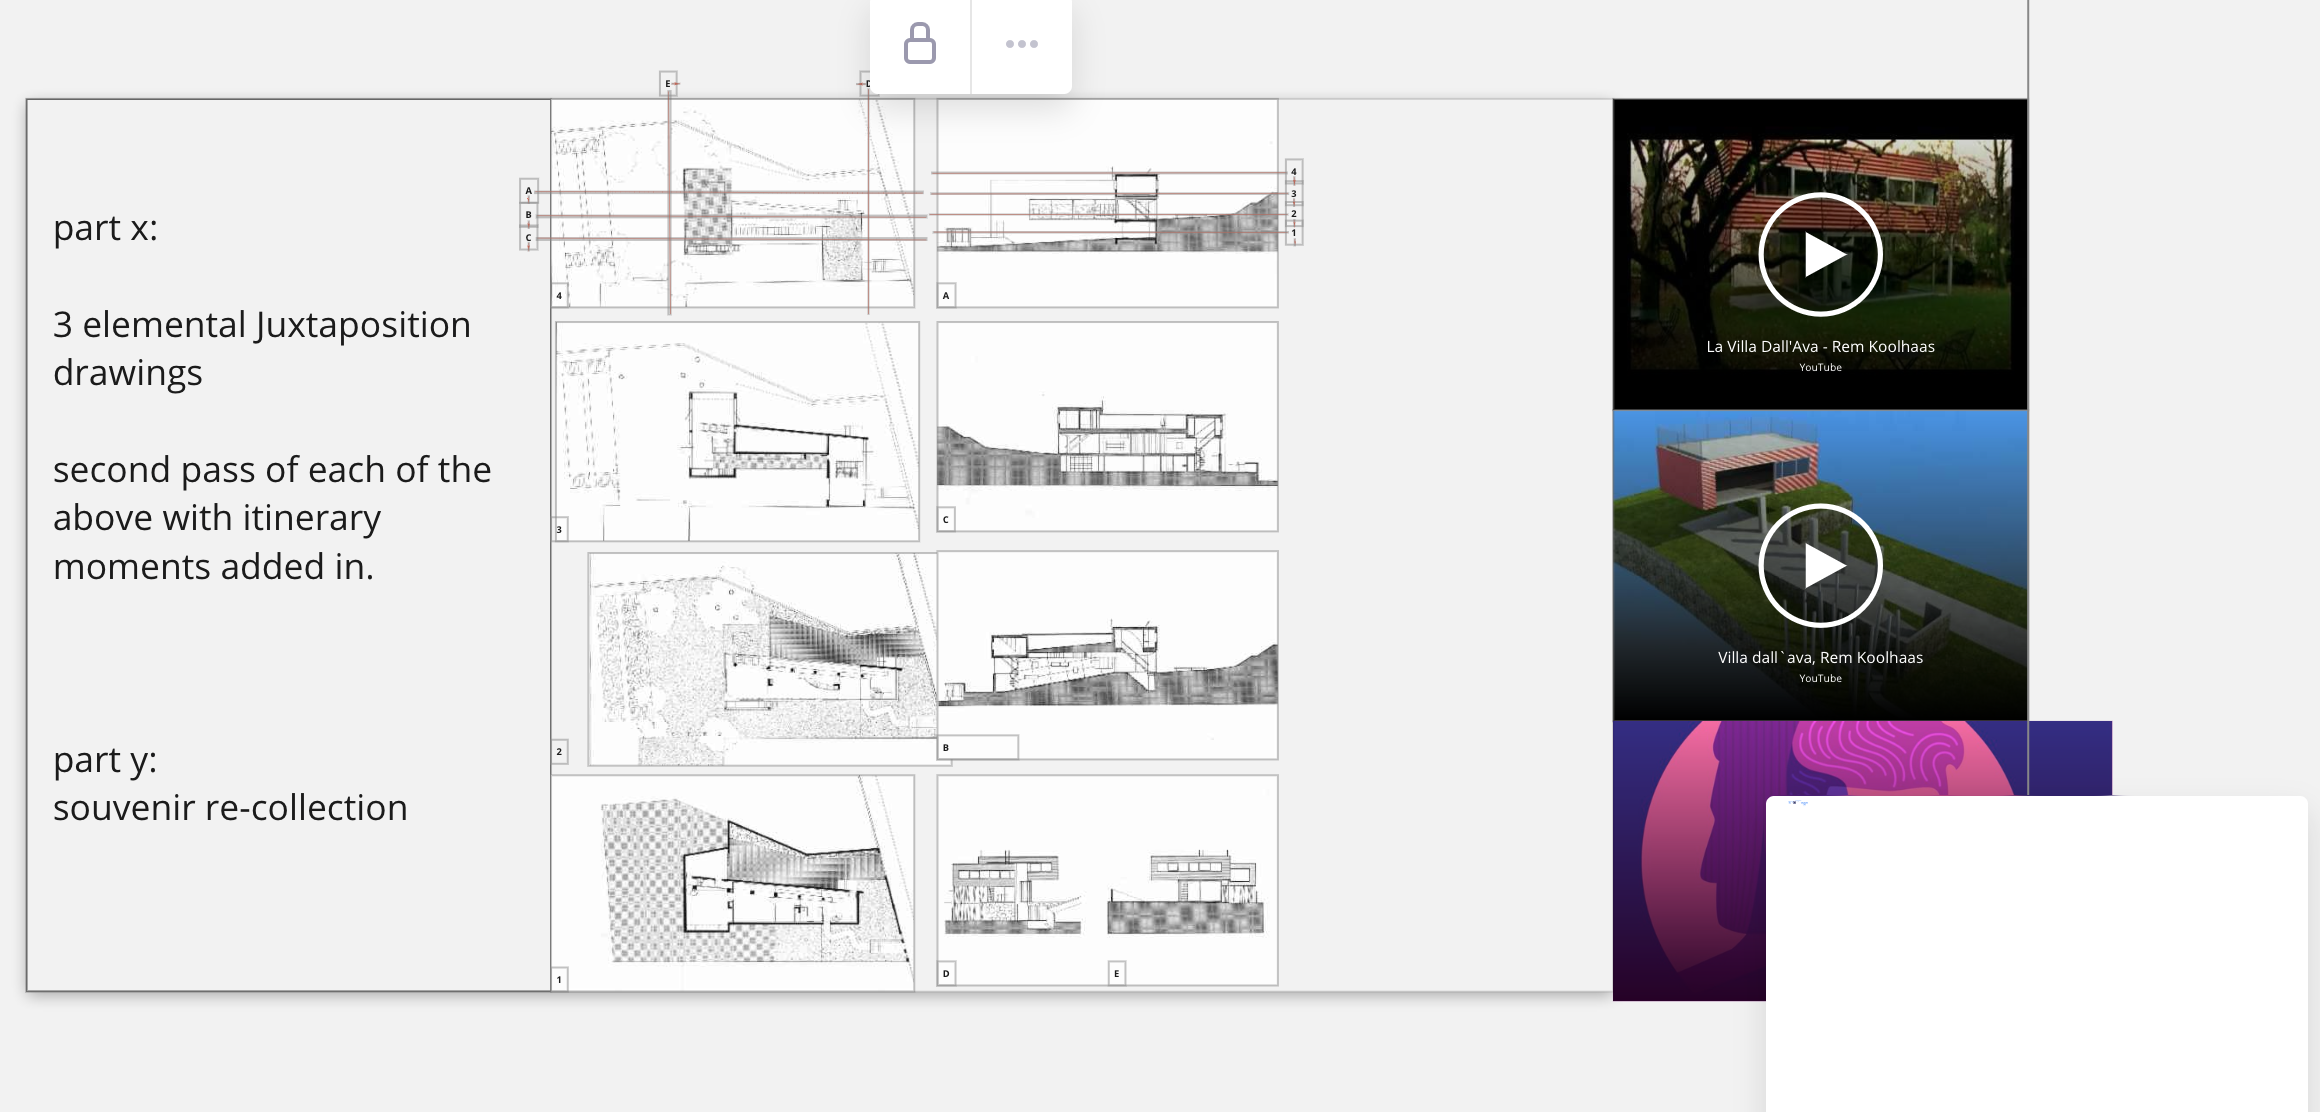The width and height of the screenshot is (2320, 1112).
Task: Click the 'Villa dall`ava, Rem Koolhaas' video title
Action: point(1820,658)
